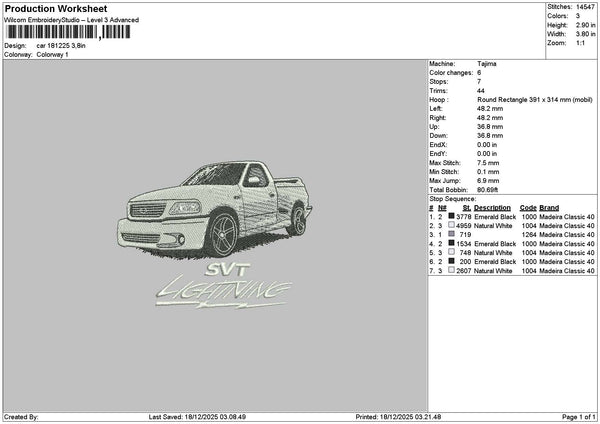Click the Emerald Black swatch beside stitch count 200
Image resolution: width=600 pixels, height=424 pixels.
452,261
